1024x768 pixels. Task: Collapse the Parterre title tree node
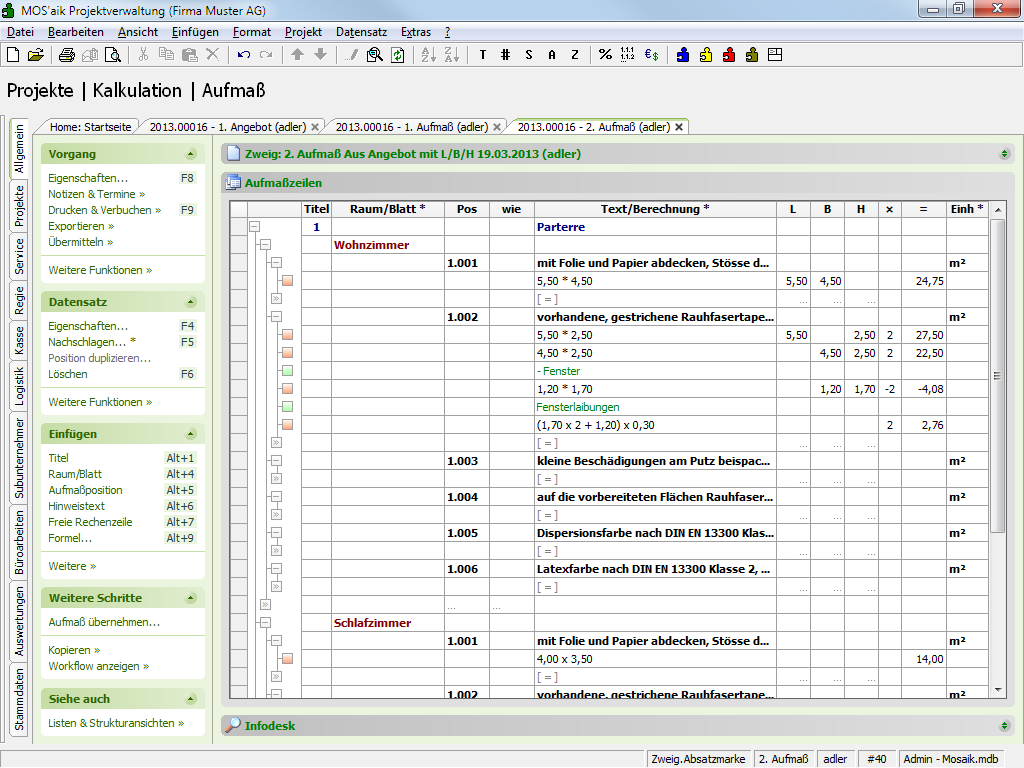(255, 227)
